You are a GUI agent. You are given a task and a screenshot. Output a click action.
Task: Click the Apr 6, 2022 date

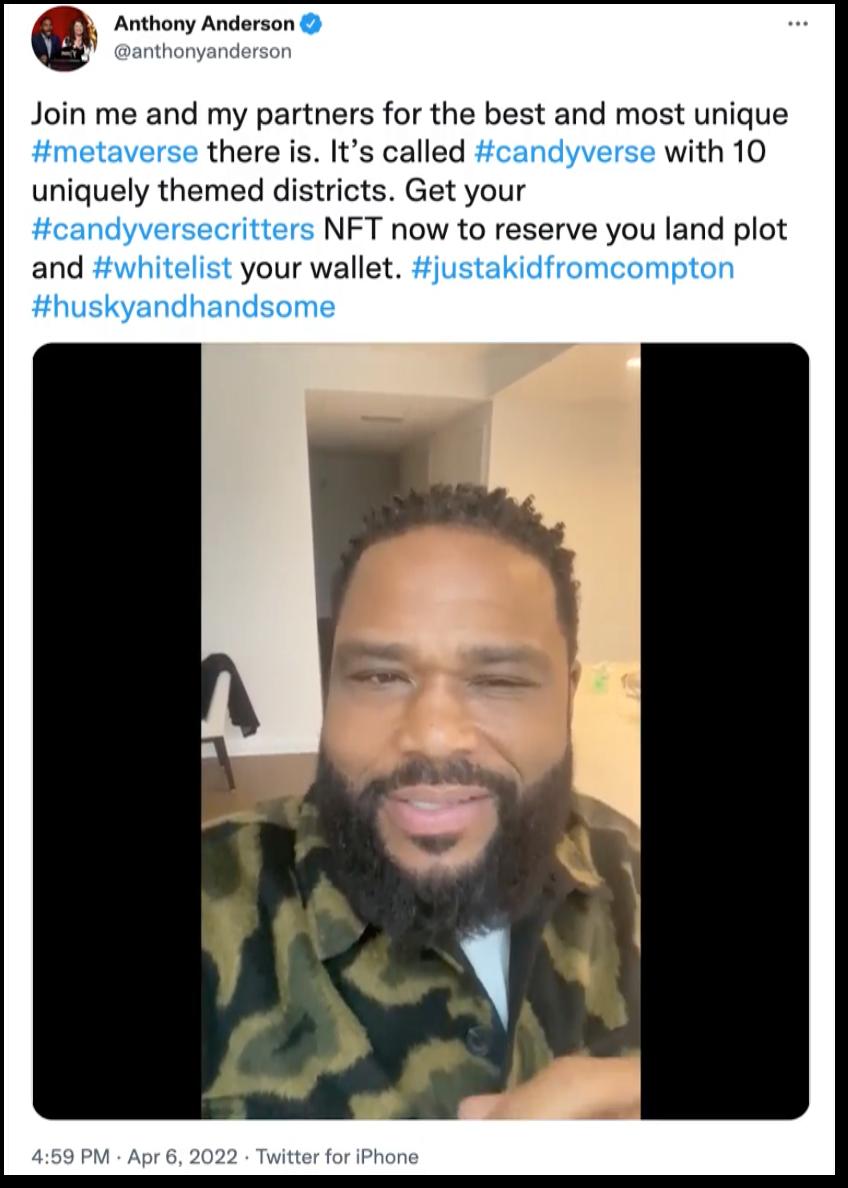183,1156
